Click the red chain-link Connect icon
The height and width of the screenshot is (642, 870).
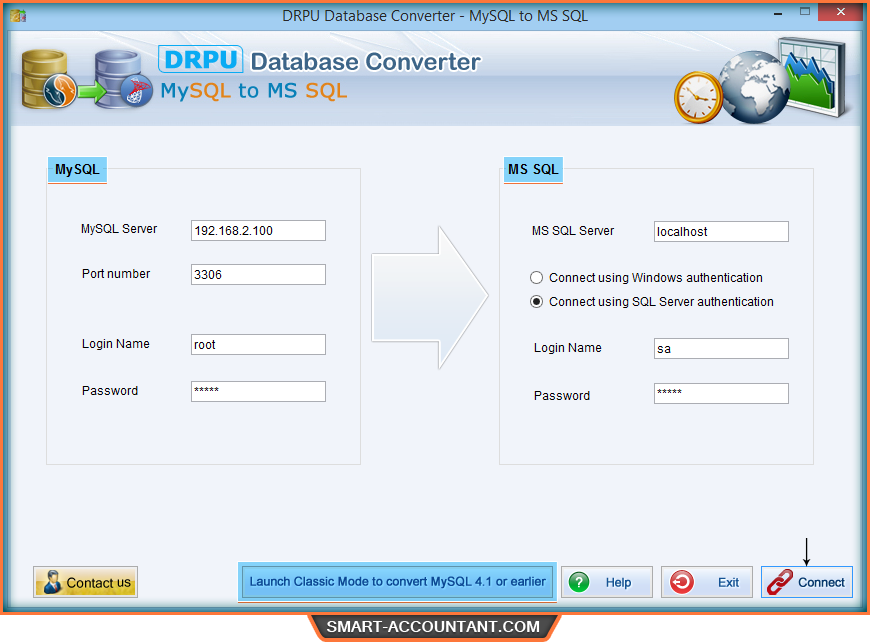pyautogui.click(x=780, y=583)
